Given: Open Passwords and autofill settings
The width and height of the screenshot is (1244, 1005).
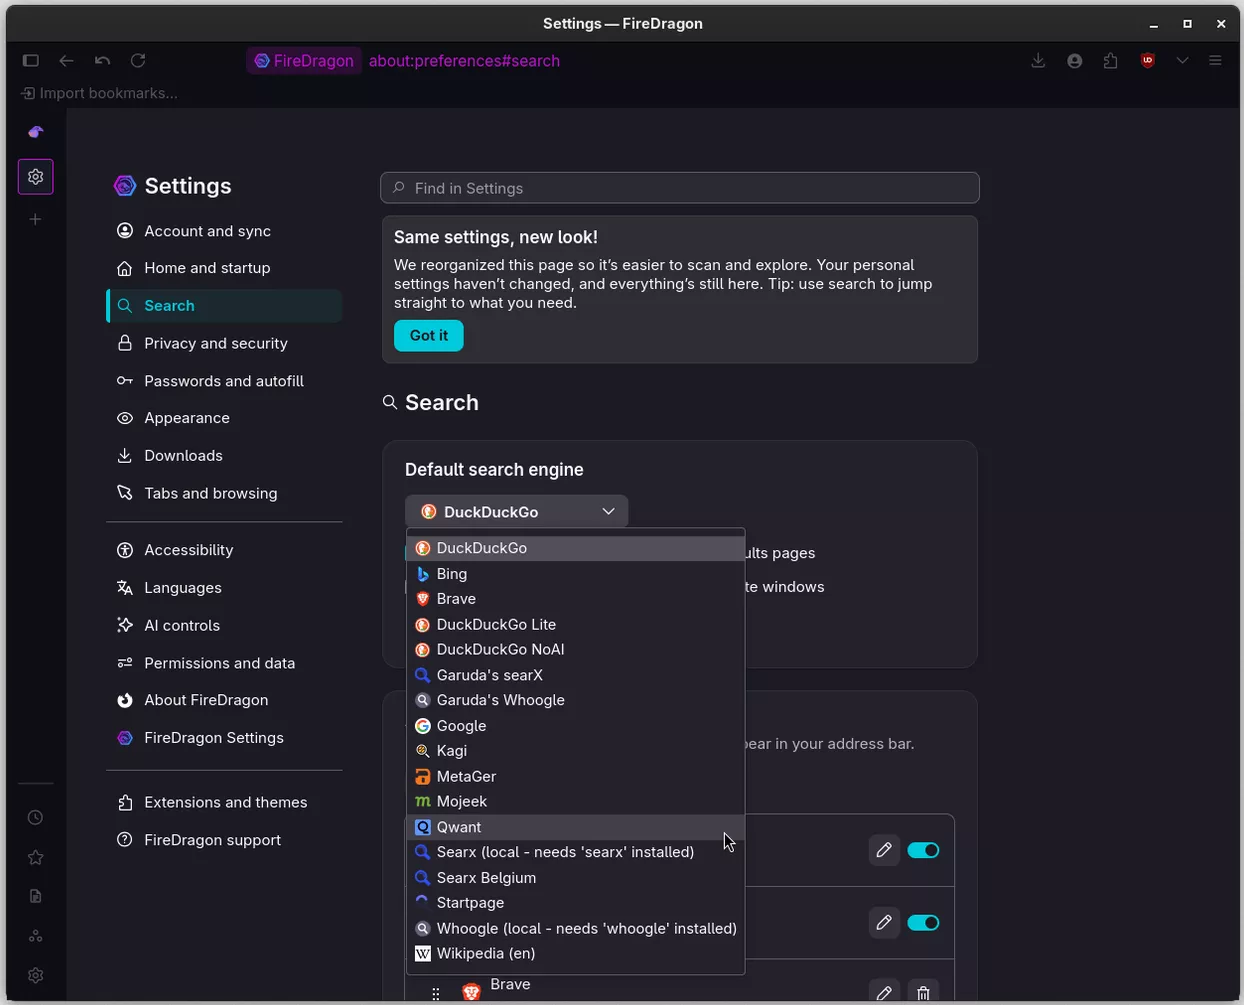Looking at the screenshot, I should (x=223, y=381).
